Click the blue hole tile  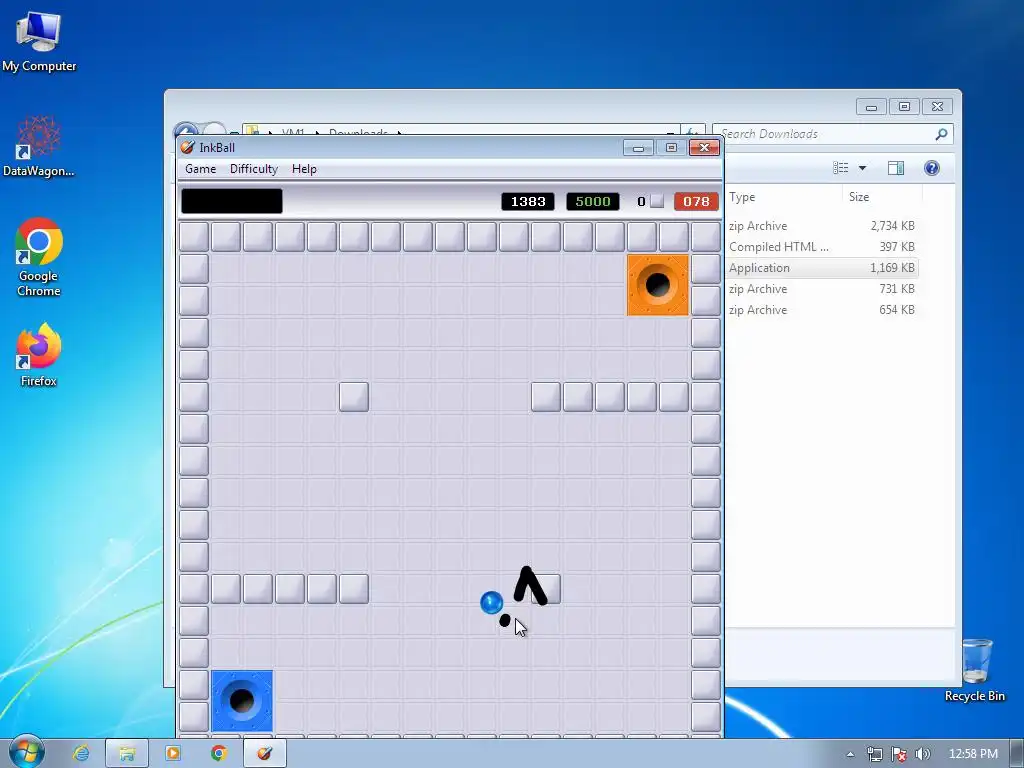click(x=242, y=701)
